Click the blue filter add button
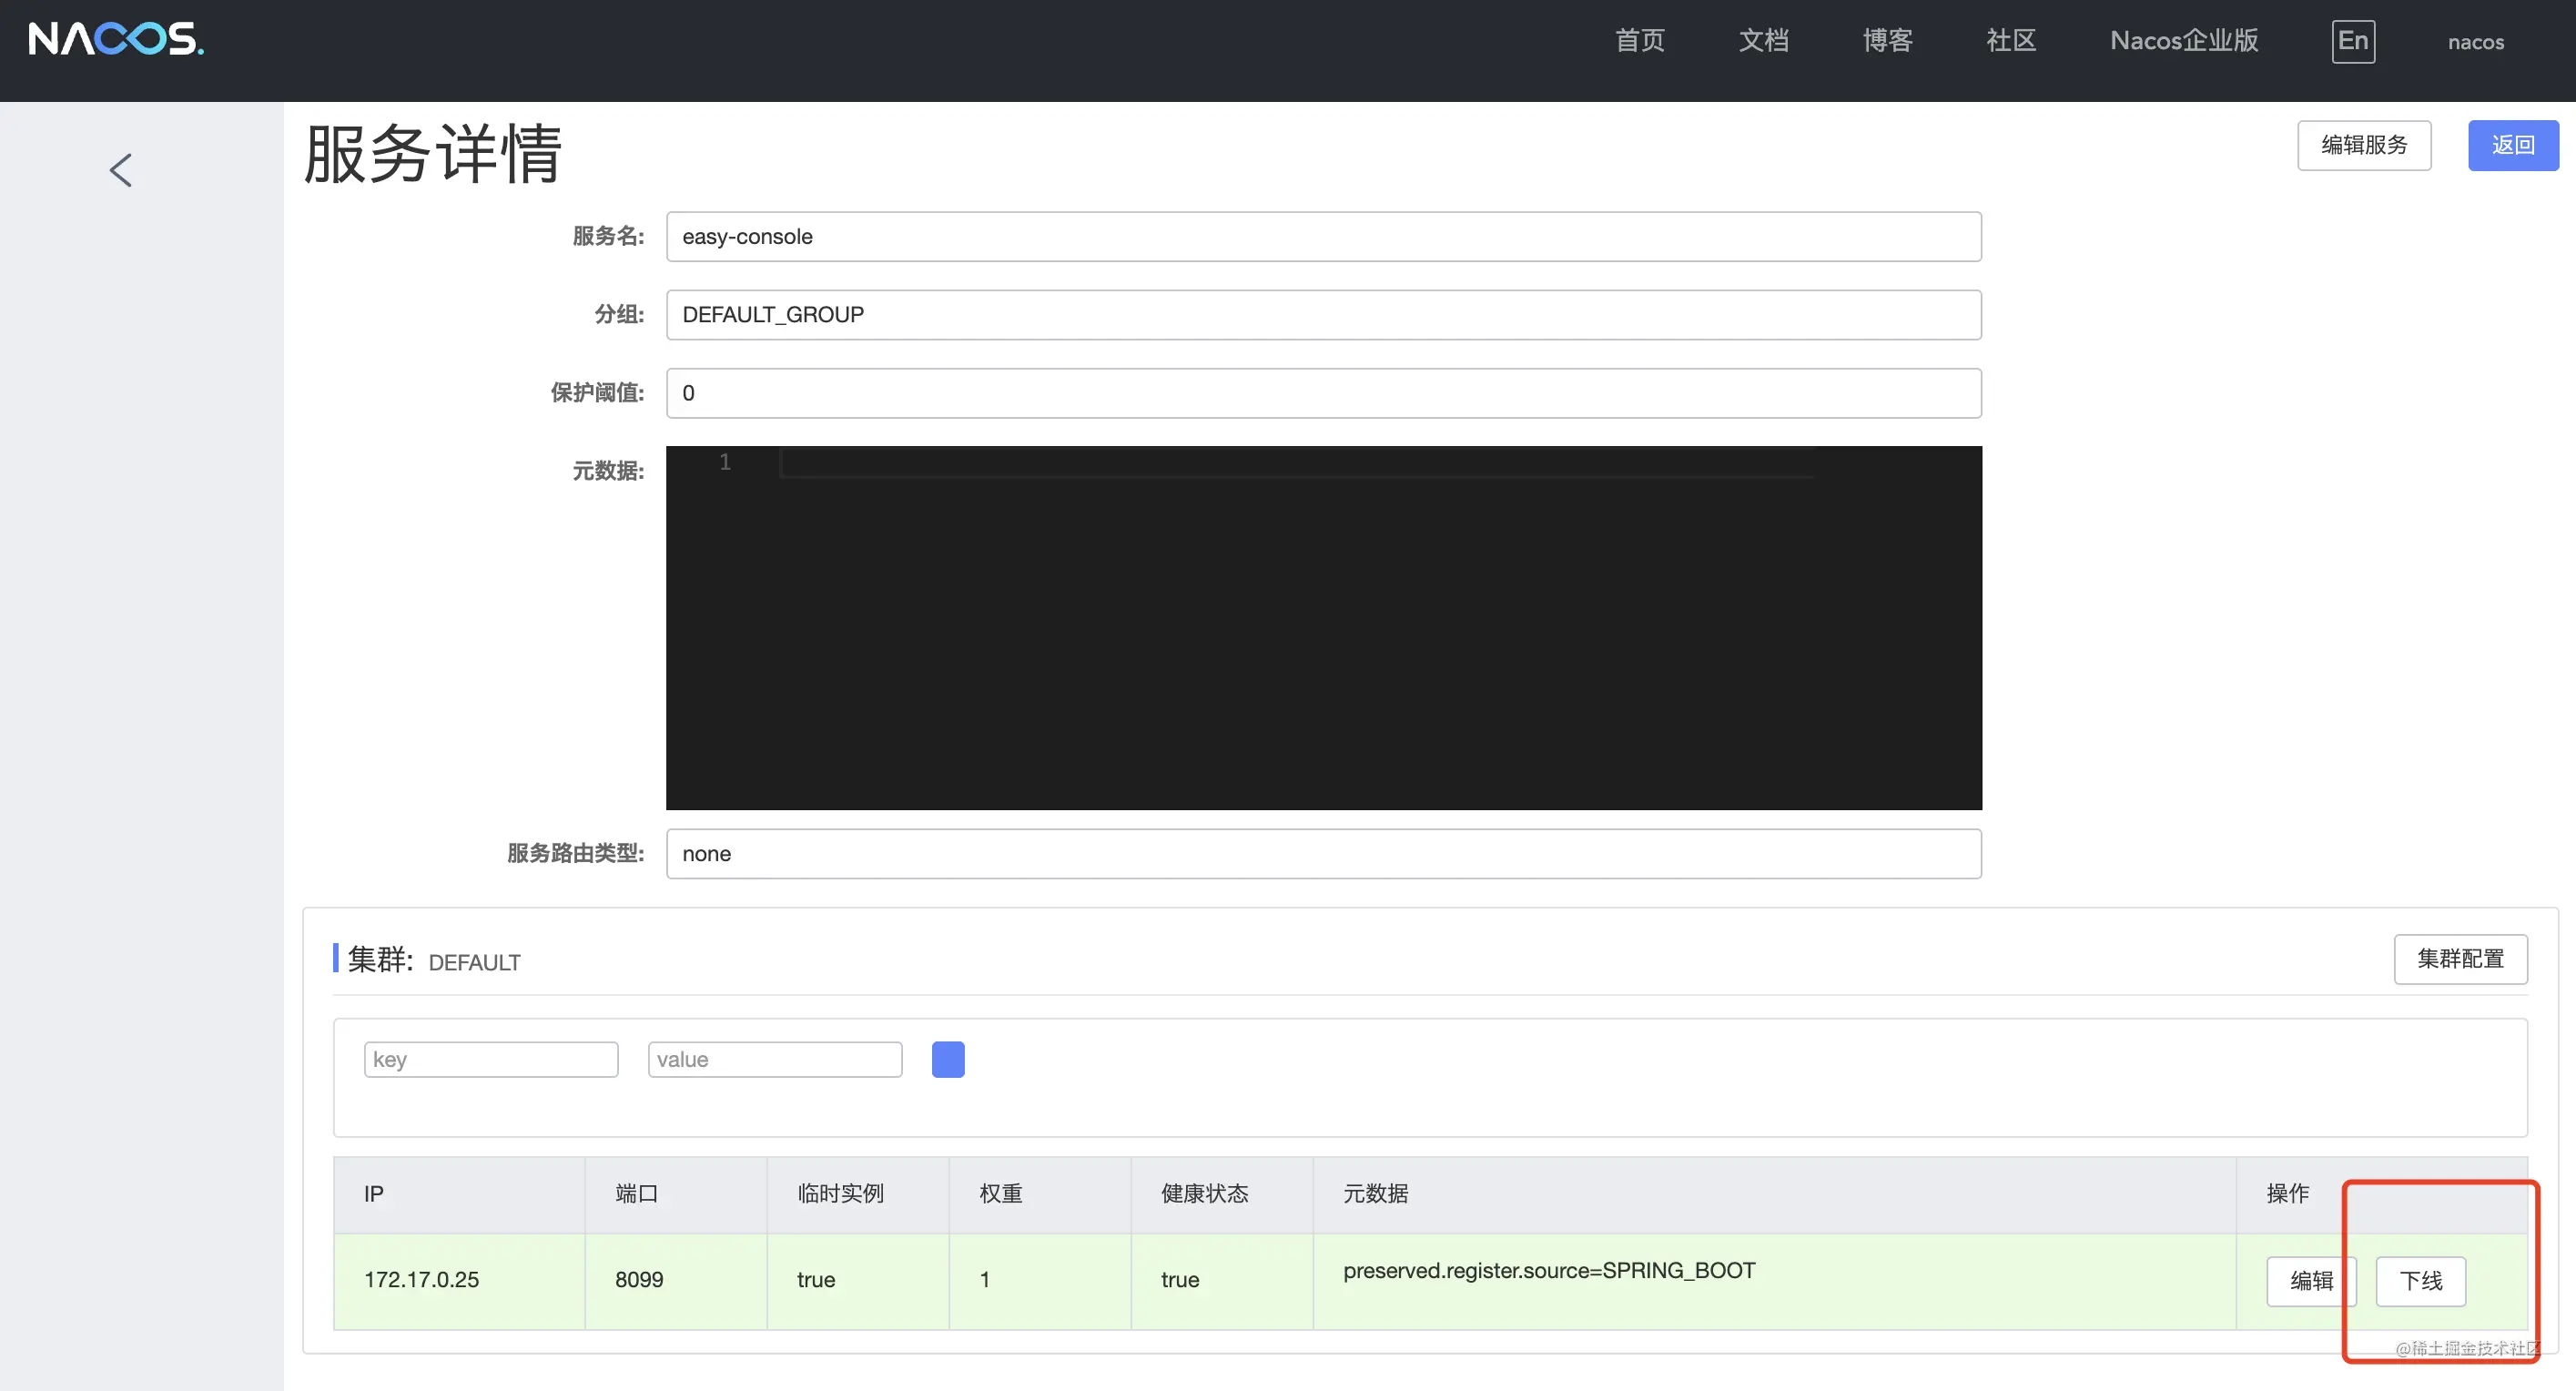2576x1391 pixels. coord(947,1059)
